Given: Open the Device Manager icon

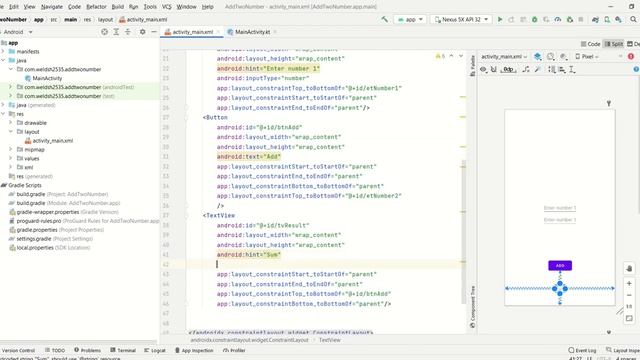Looking at the screenshot, I should pyautogui.click(x=607, y=19).
